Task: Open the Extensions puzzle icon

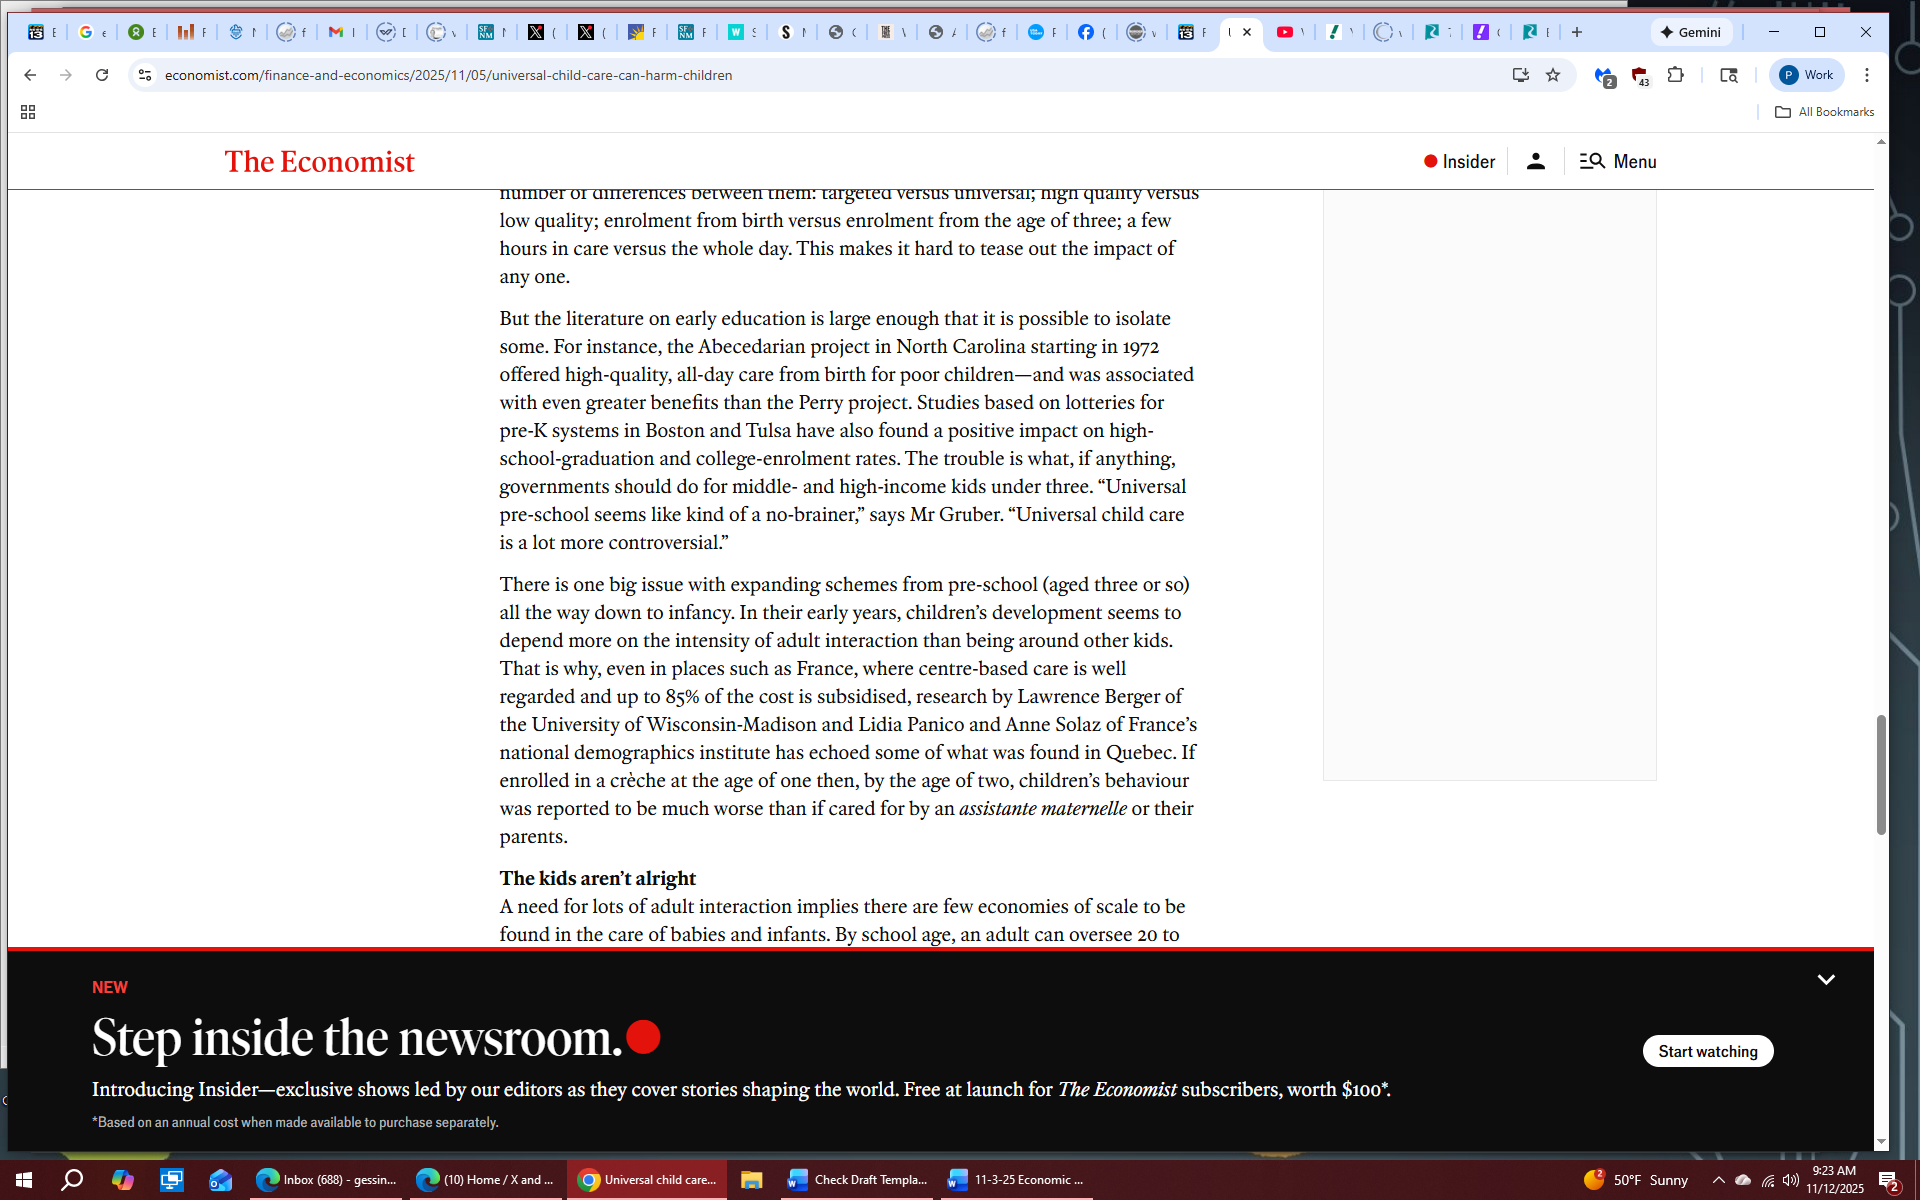Action: [x=1676, y=75]
